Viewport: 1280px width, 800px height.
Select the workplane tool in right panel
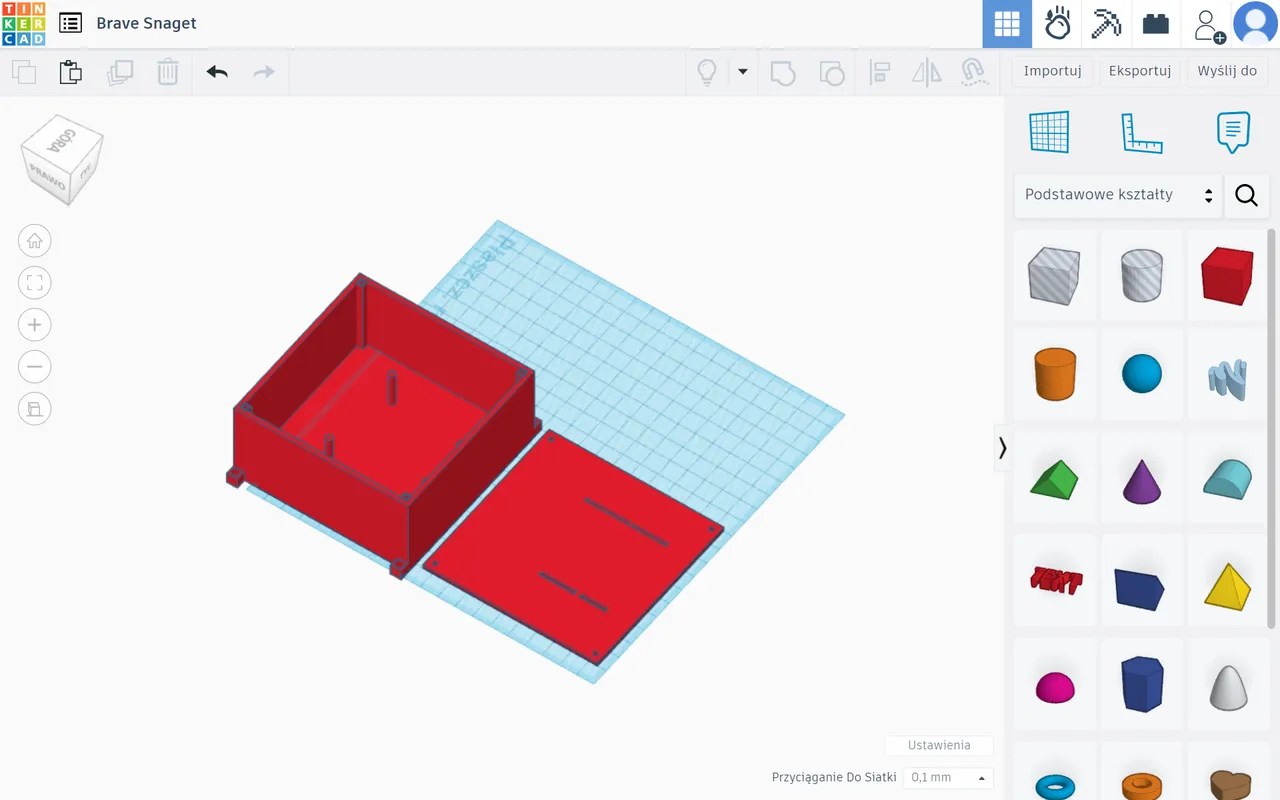(1049, 131)
